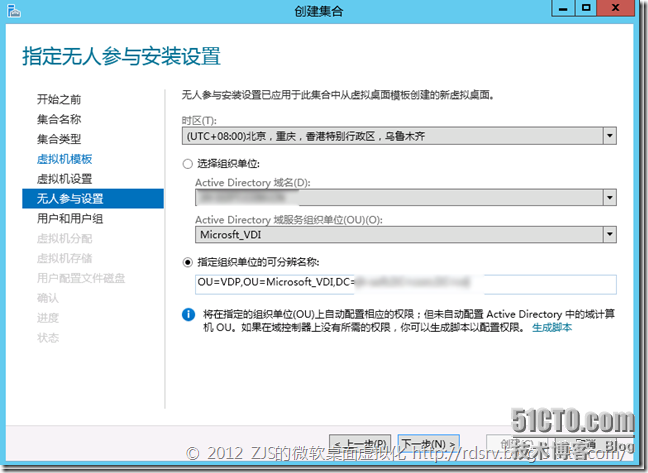Click the blue information icon
The width and height of the screenshot is (648, 473).
(188, 315)
